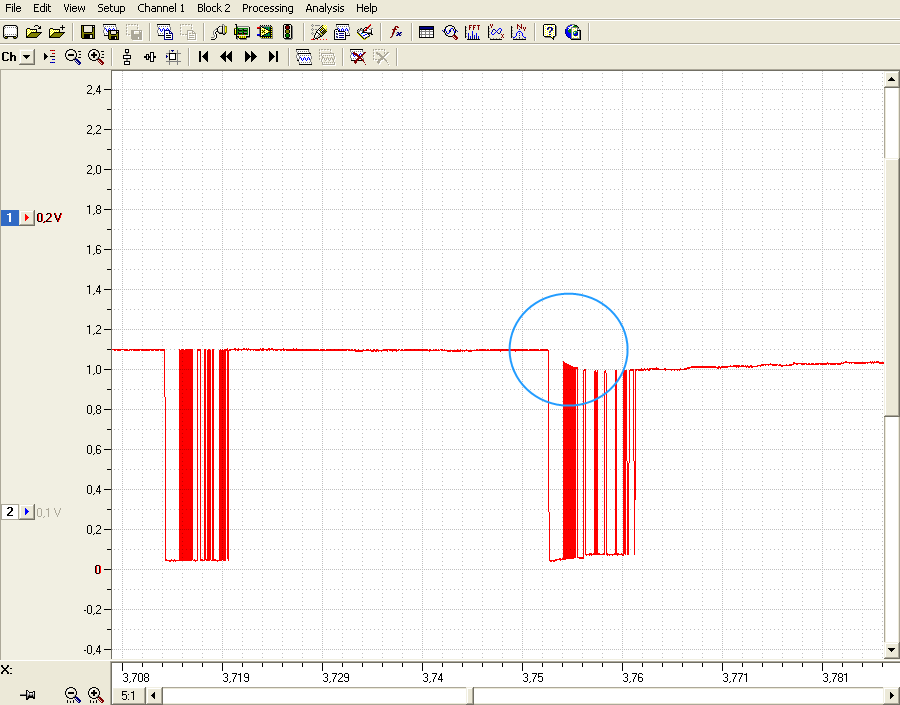
Task: Click the horizontal scrollbar right arrow
Action: (x=891, y=696)
